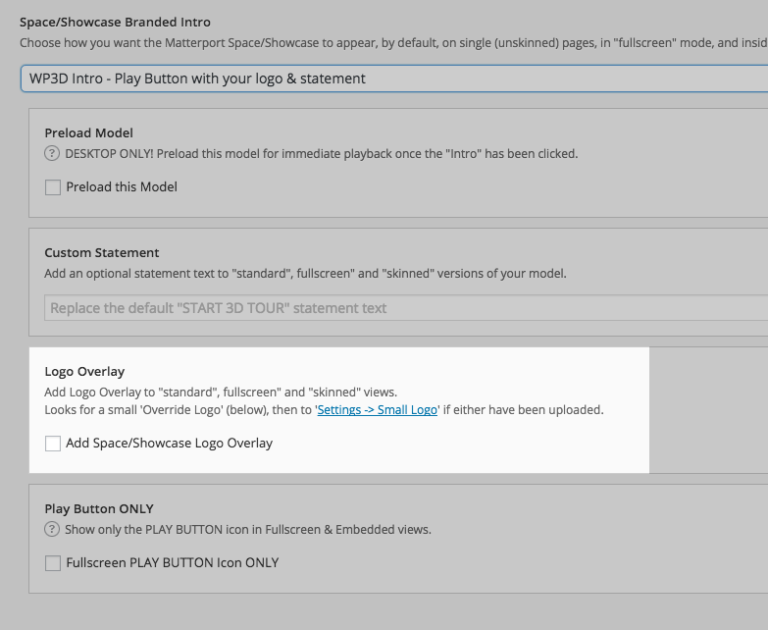Click the Custom Statement section heading

(x=102, y=252)
